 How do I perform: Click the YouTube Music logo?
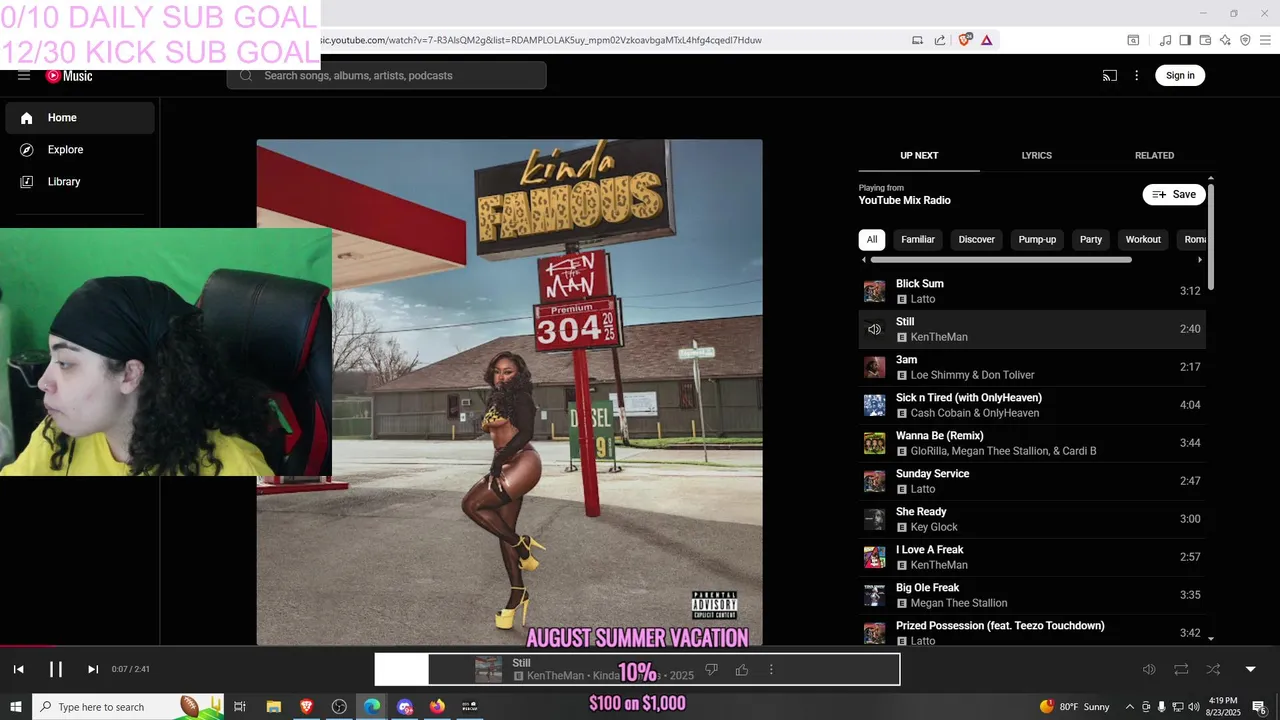(69, 76)
